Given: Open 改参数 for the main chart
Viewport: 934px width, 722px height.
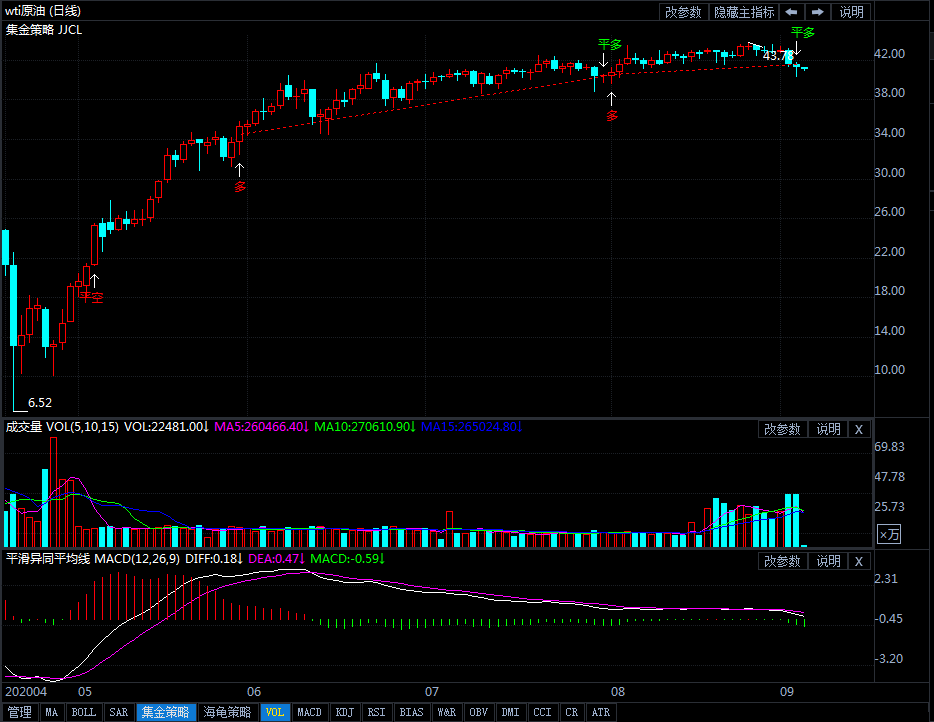Looking at the screenshot, I should (x=683, y=12).
